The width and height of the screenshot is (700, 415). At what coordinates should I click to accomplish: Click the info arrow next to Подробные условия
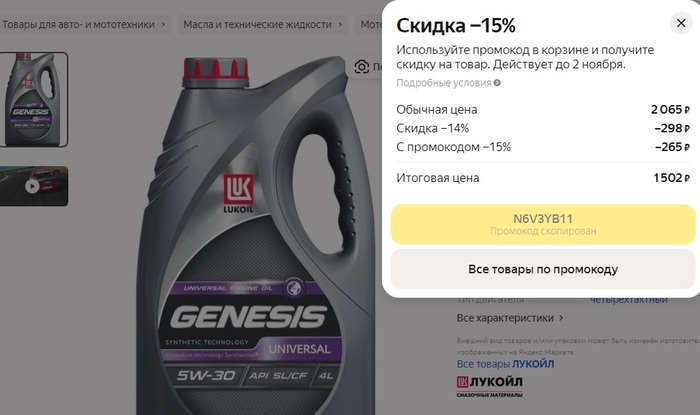click(x=497, y=83)
